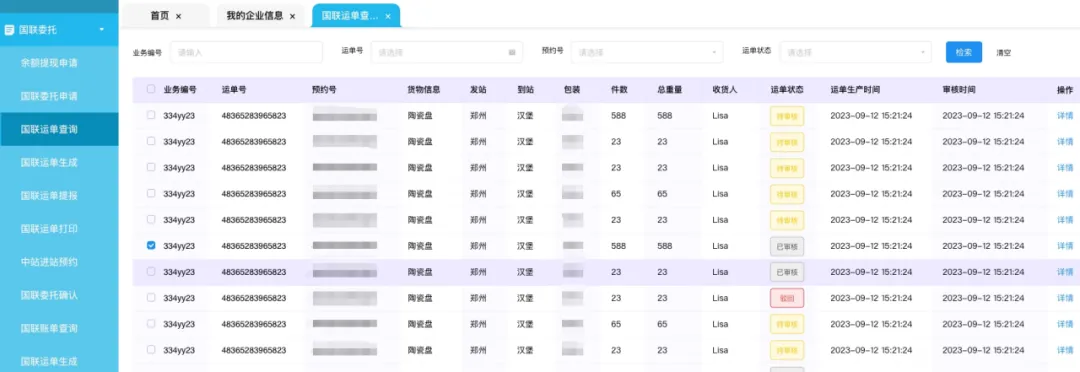Image resolution: width=1080 pixels, height=372 pixels.
Task: Check the highlighted row with 23 已审核
Action: click(x=151, y=271)
